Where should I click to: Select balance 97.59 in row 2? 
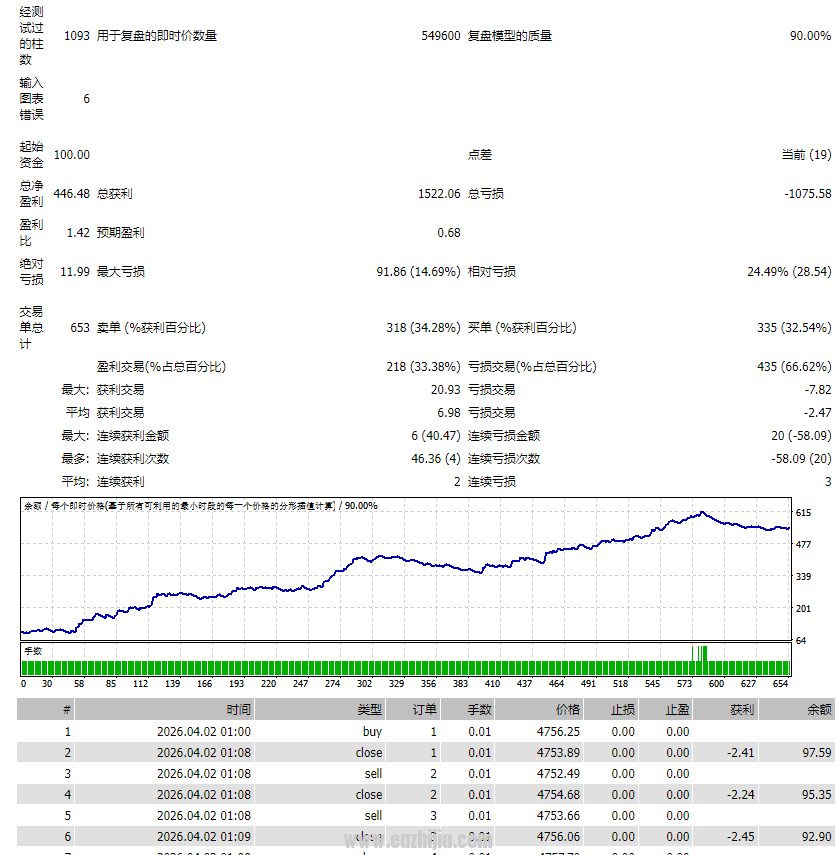tap(817, 753)
